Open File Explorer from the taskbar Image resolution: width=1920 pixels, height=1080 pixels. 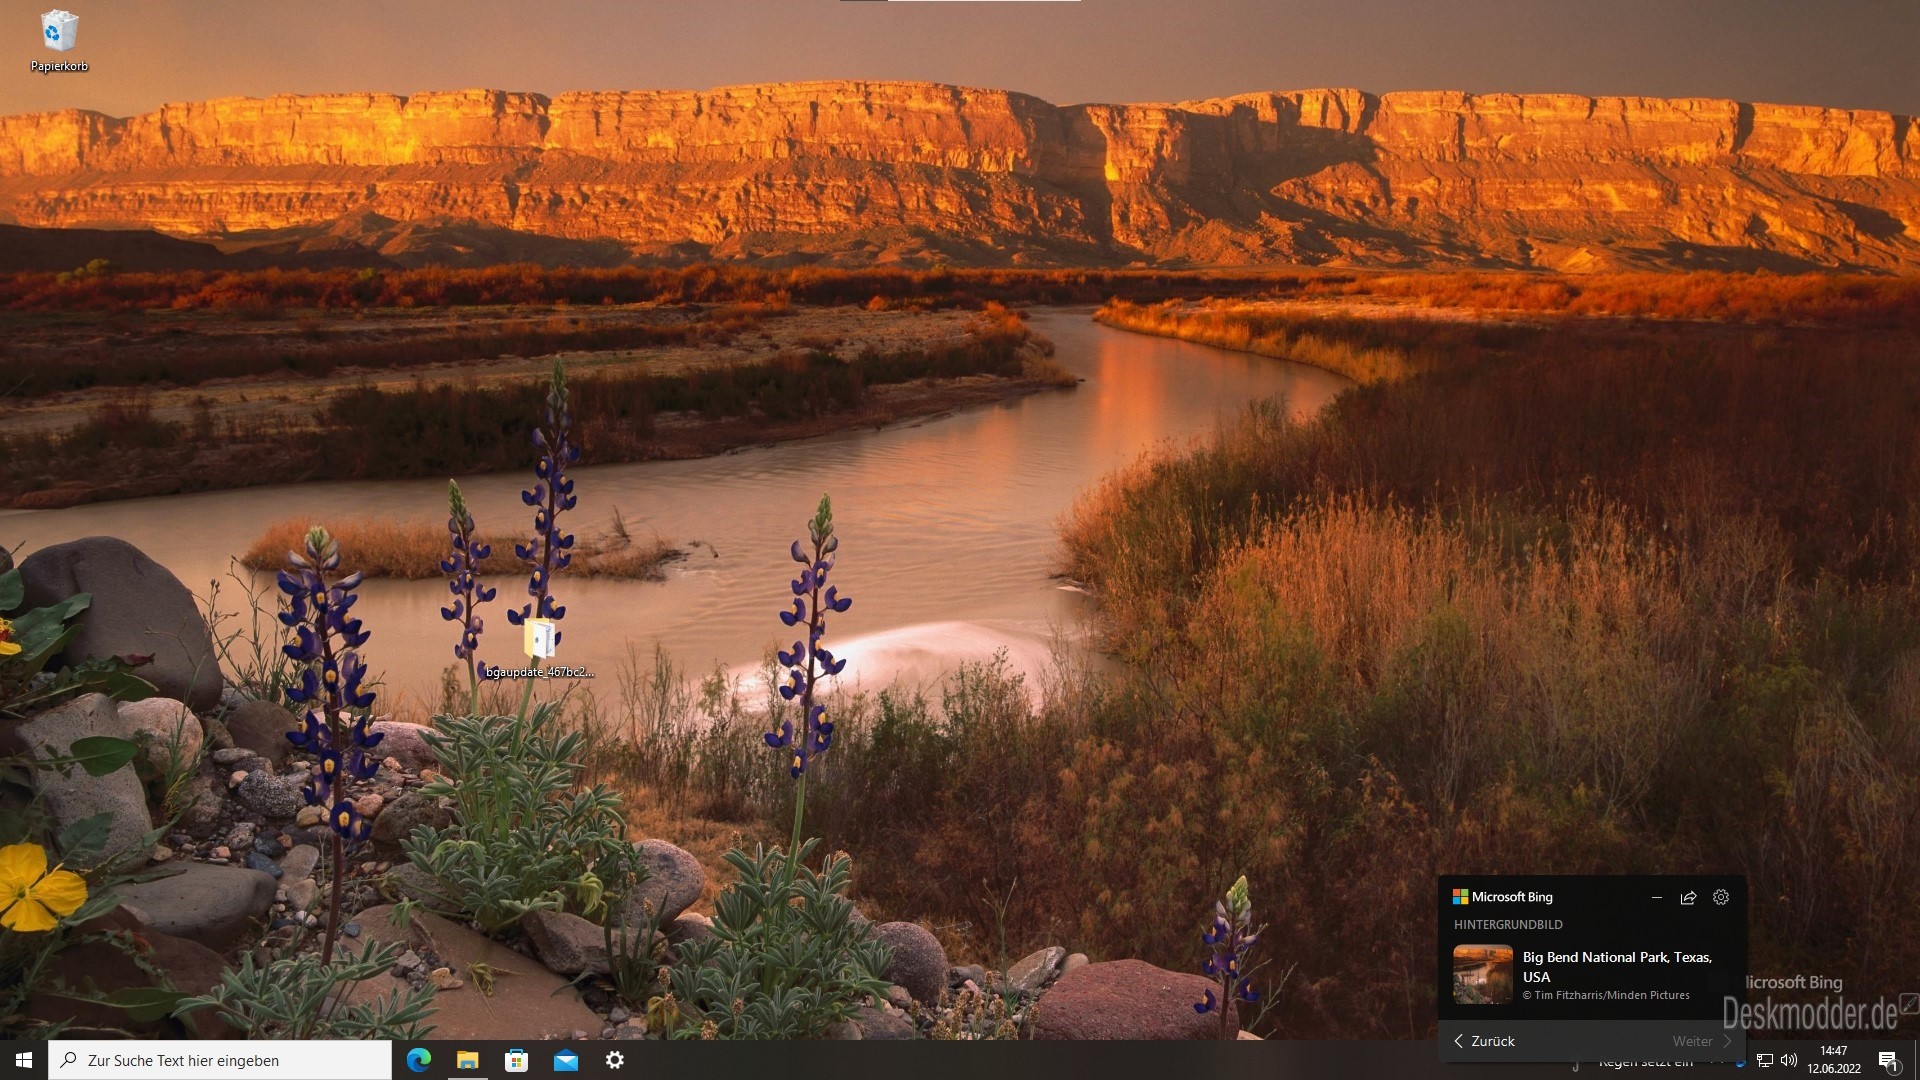[467, 1060]
